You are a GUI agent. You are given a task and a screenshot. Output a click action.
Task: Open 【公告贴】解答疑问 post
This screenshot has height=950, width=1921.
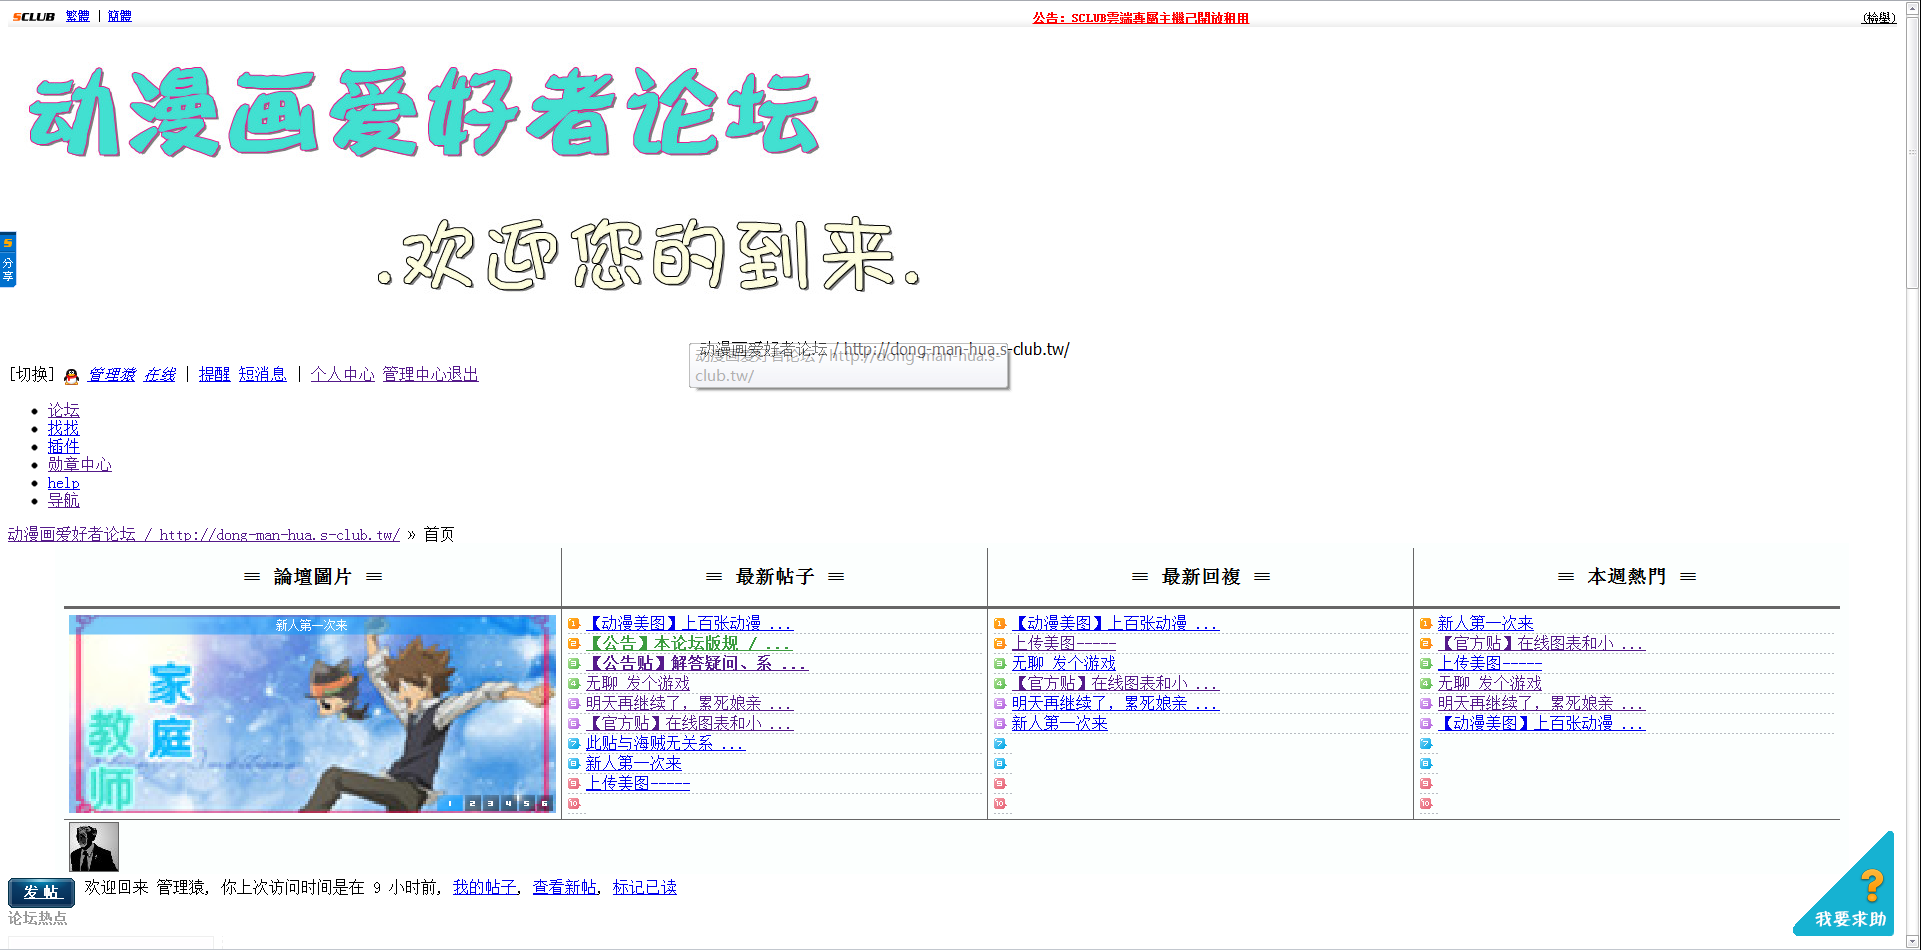pos(697,663)
